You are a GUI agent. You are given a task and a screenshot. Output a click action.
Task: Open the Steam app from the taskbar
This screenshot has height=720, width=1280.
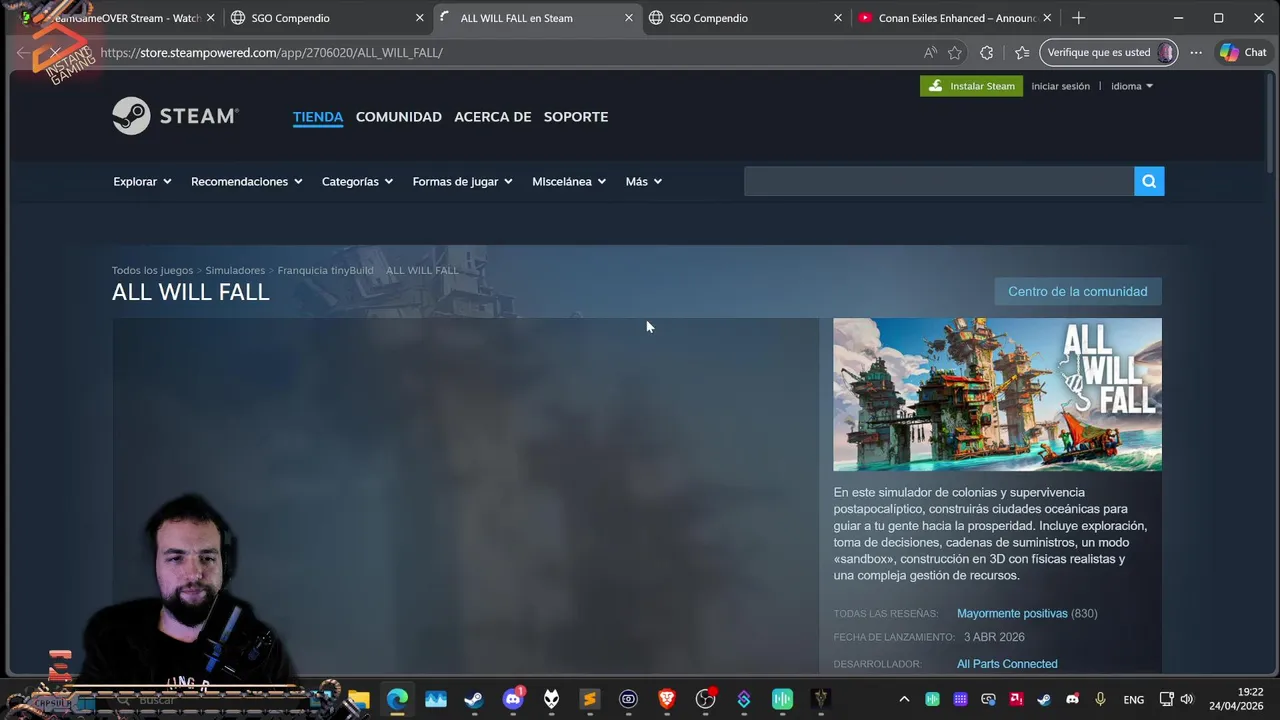474,699
